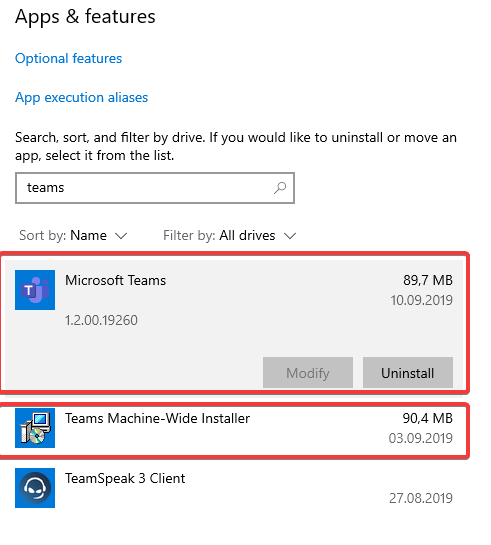The width and height of the screenshot is (491, 545).
Task: Click the TeamSpeak 3 Client icon
Action: [x=35, y=488]
